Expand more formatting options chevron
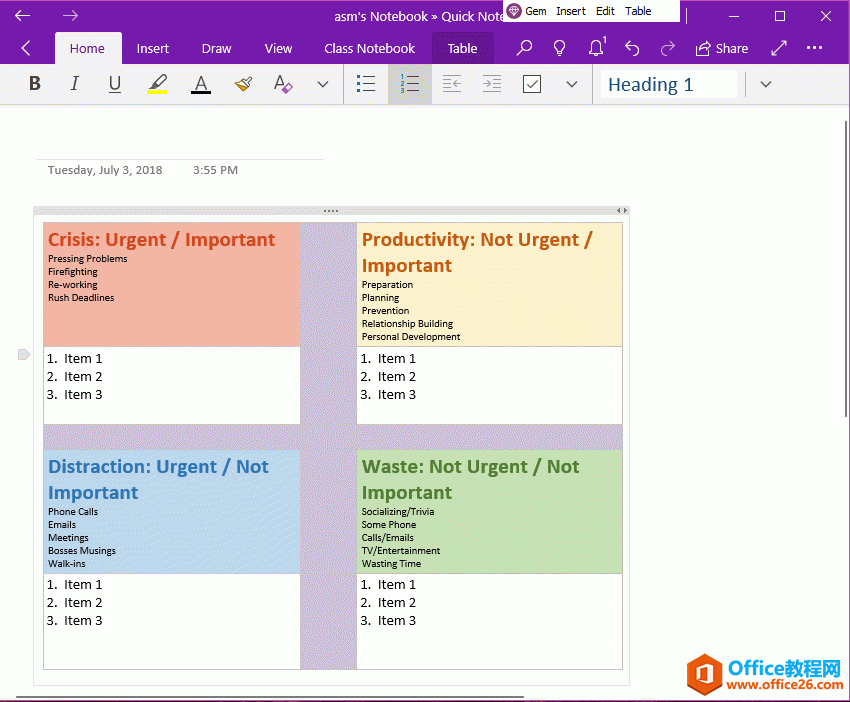 (x=322, y=84)
